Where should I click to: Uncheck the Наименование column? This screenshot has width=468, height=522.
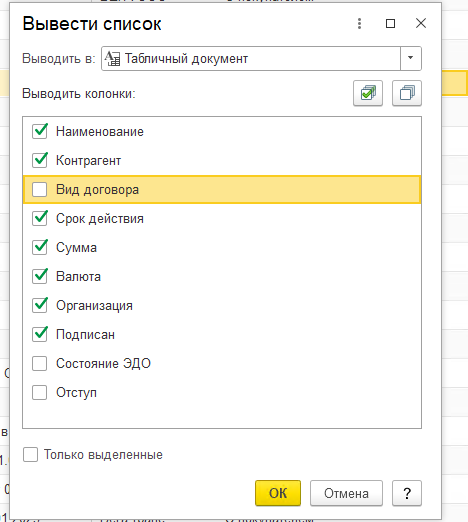[x=39, y=131]
